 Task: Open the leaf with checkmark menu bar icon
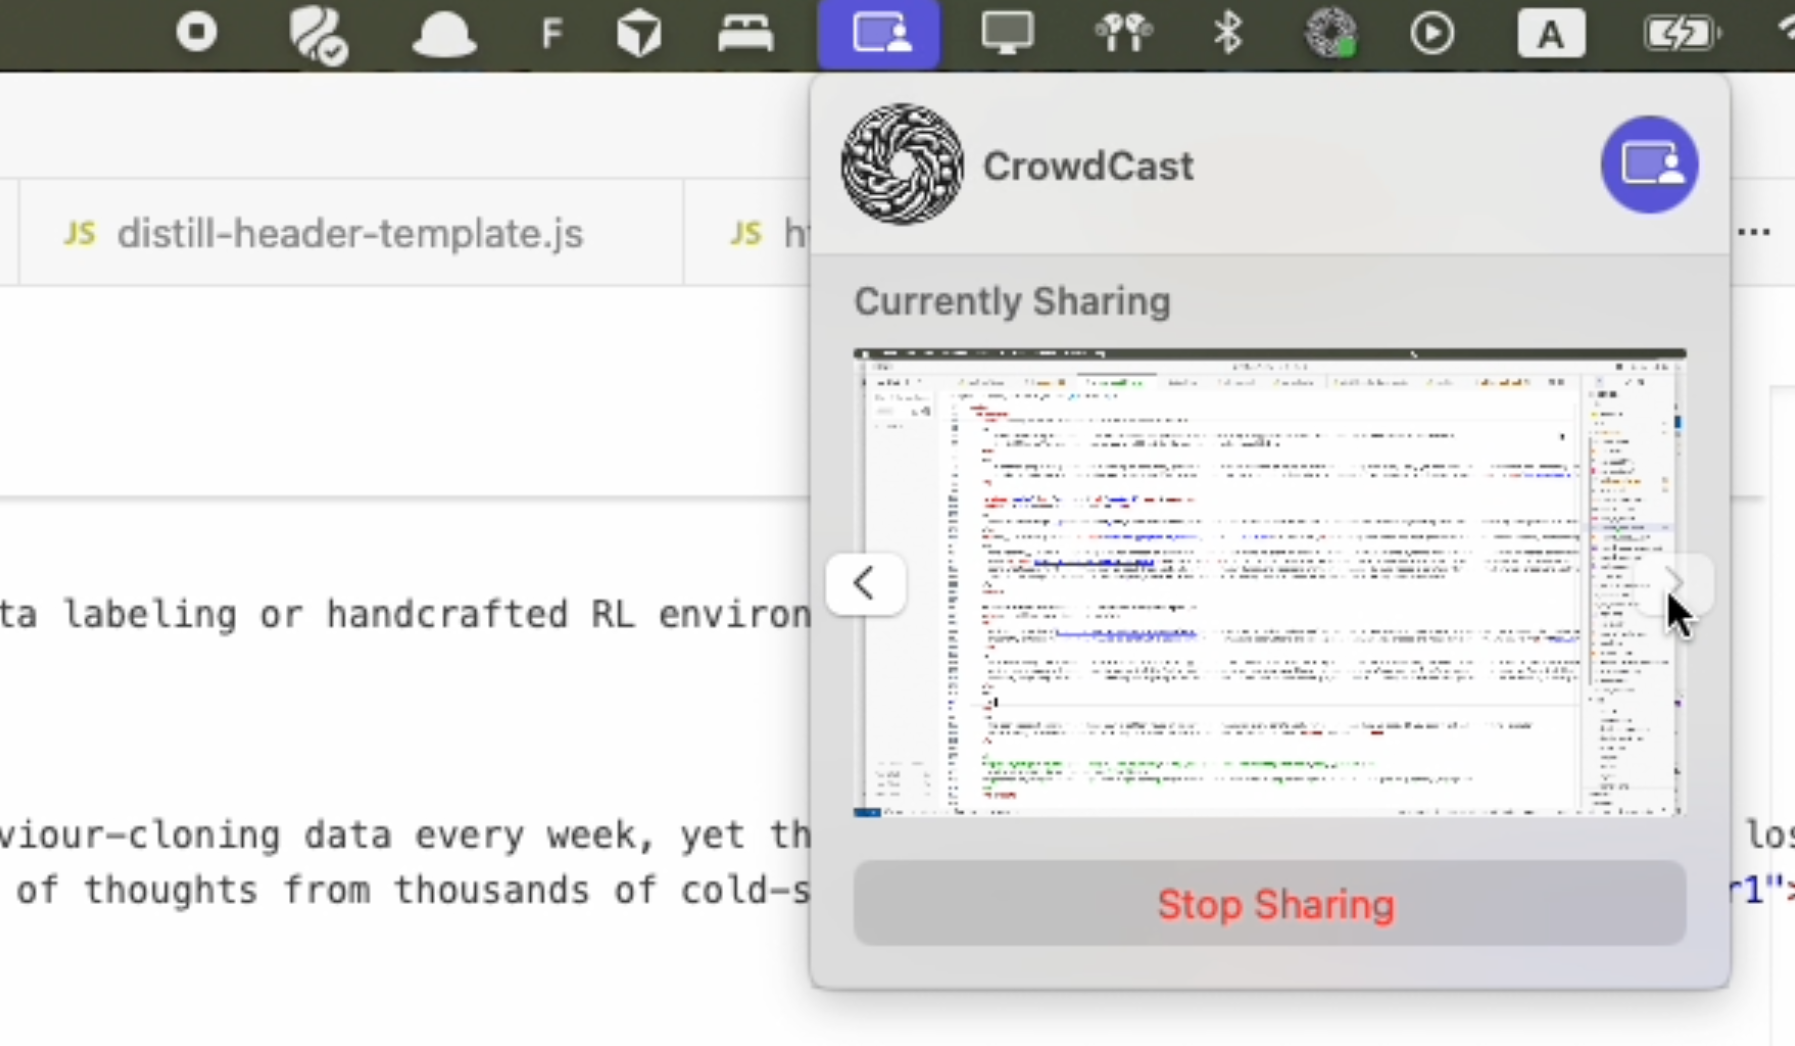317,35
